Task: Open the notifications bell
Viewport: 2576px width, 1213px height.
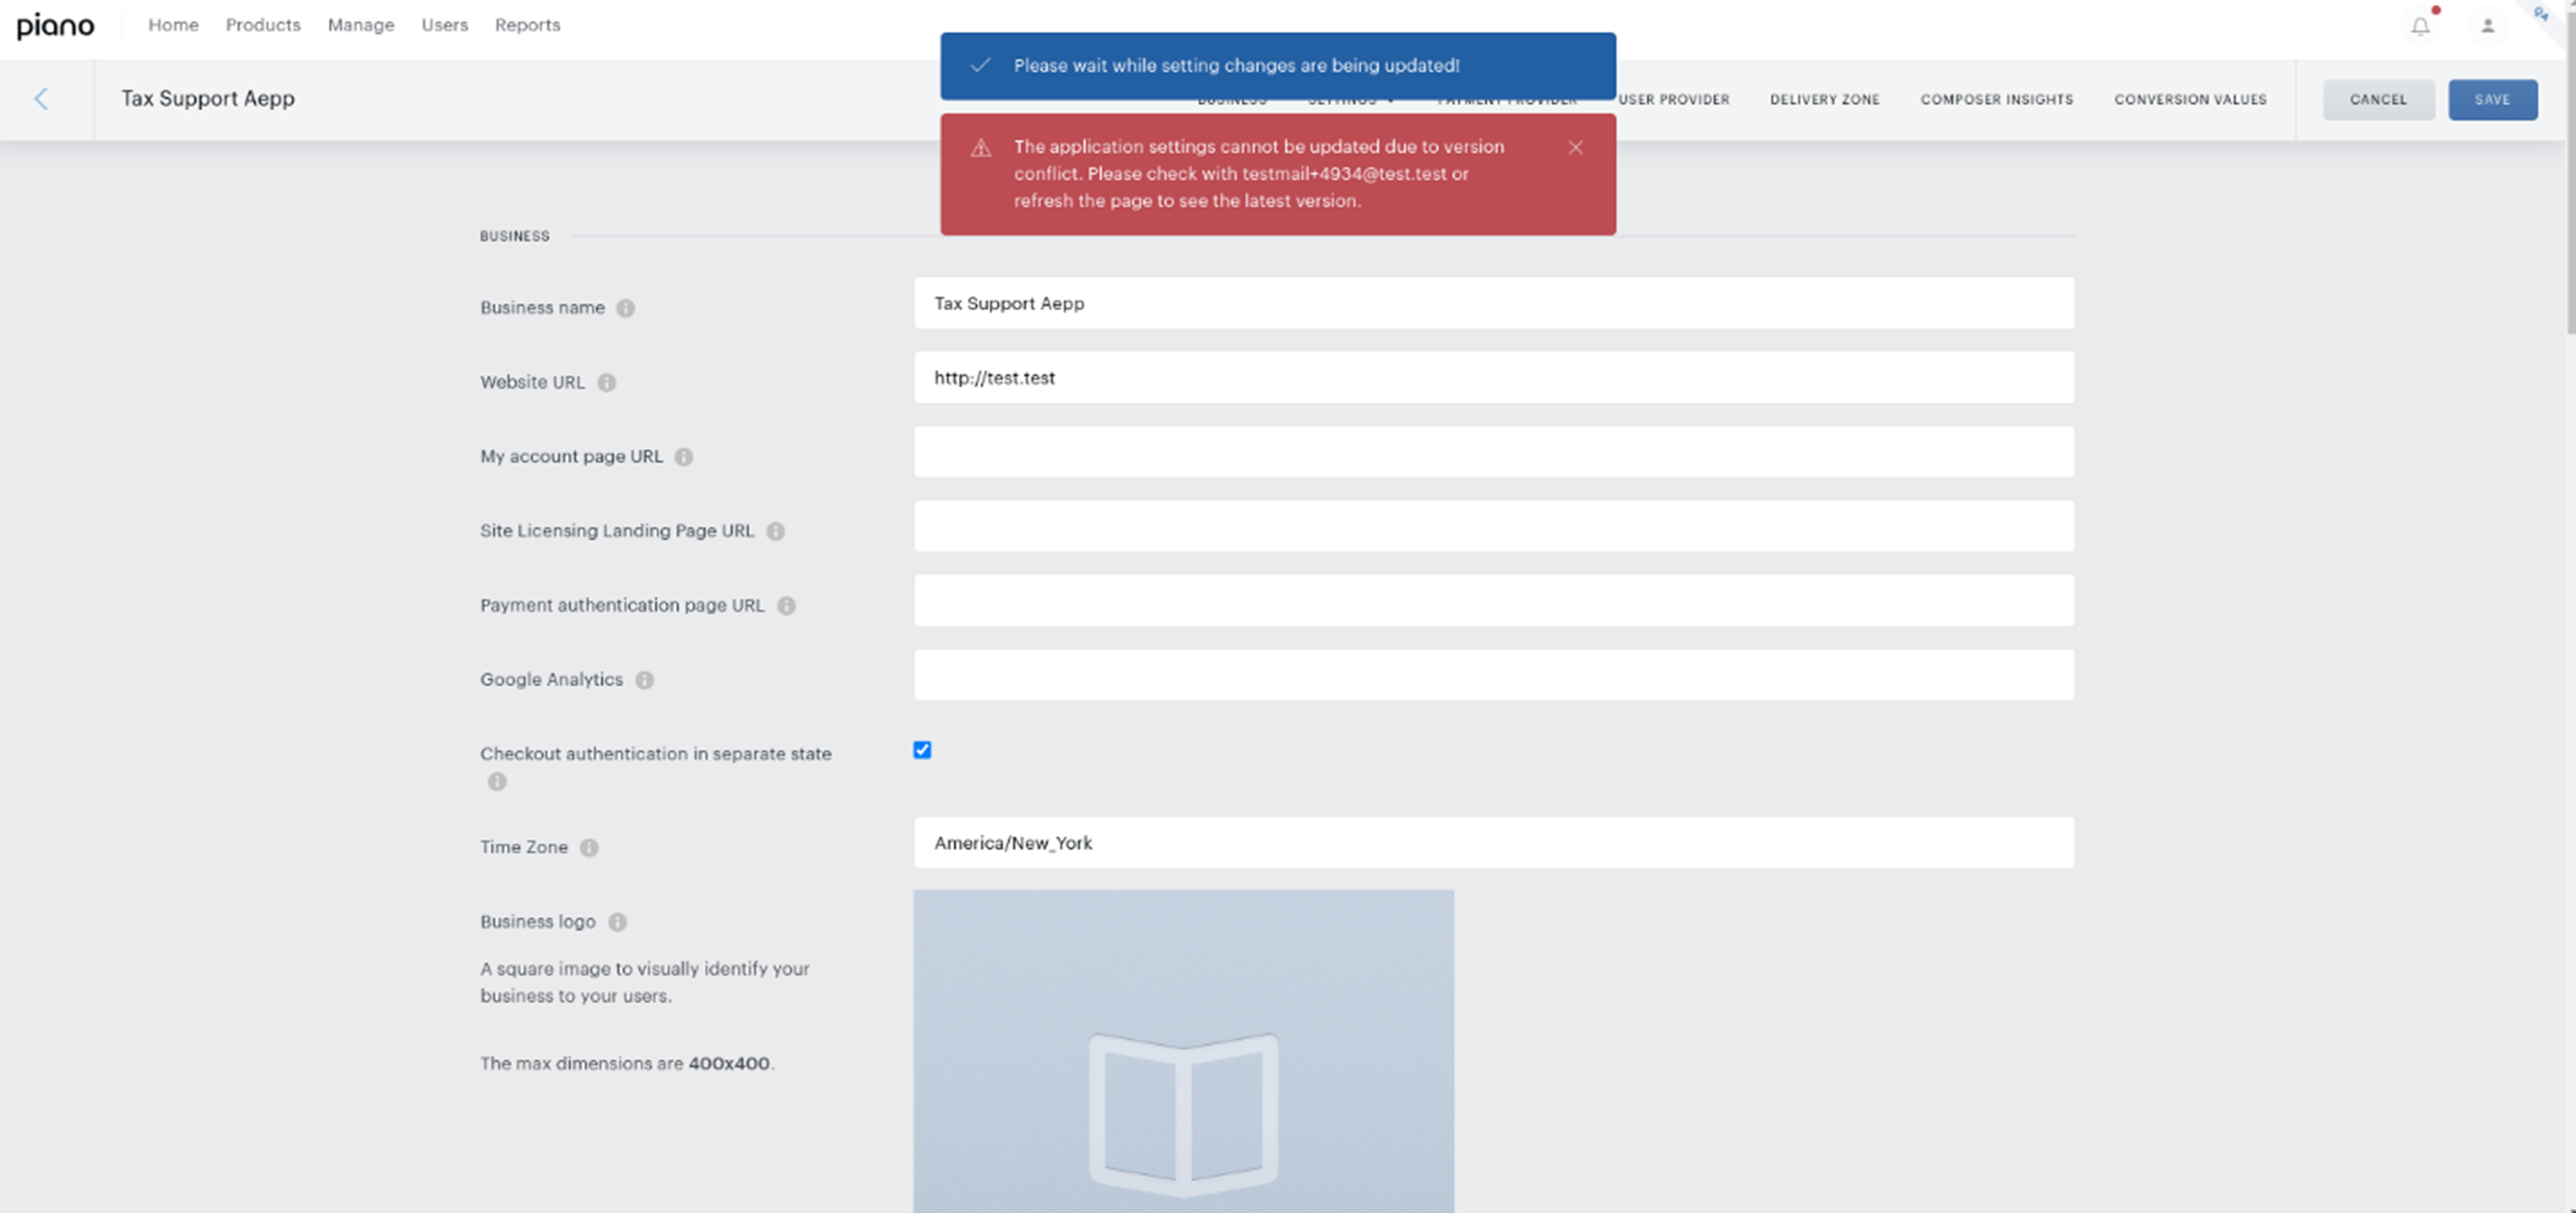Action: pos(2420,26)
